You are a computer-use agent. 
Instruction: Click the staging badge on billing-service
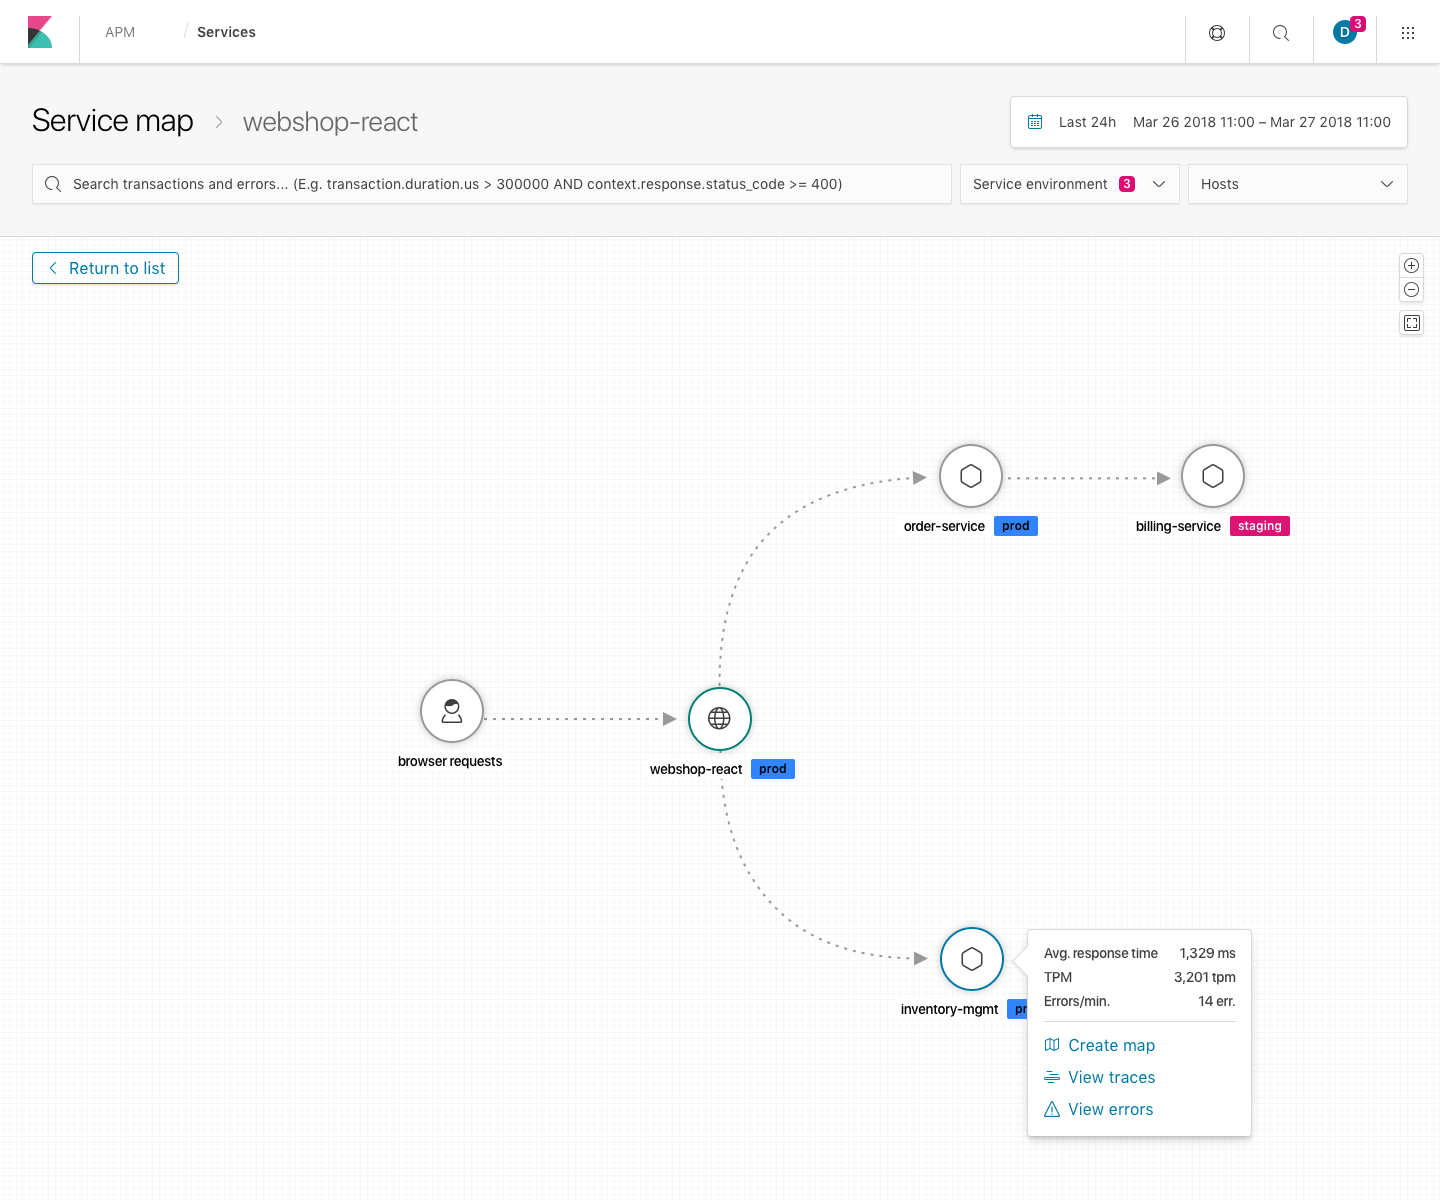pos(1260,526)
